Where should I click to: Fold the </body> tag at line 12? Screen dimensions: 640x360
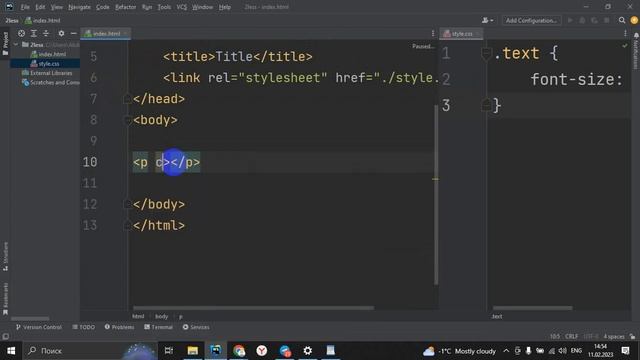coord(127,204)
